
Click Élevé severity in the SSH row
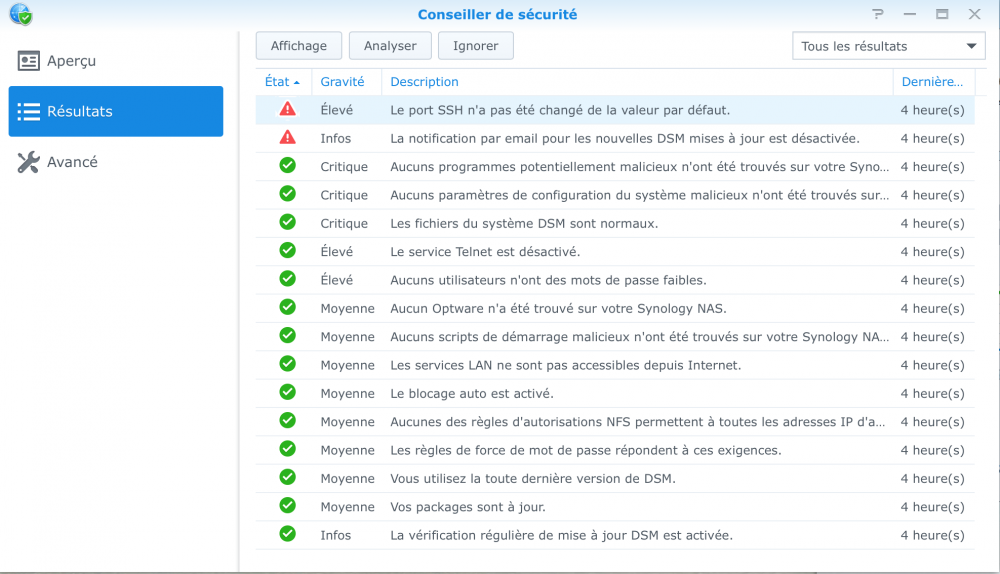(x=336, y=110)
